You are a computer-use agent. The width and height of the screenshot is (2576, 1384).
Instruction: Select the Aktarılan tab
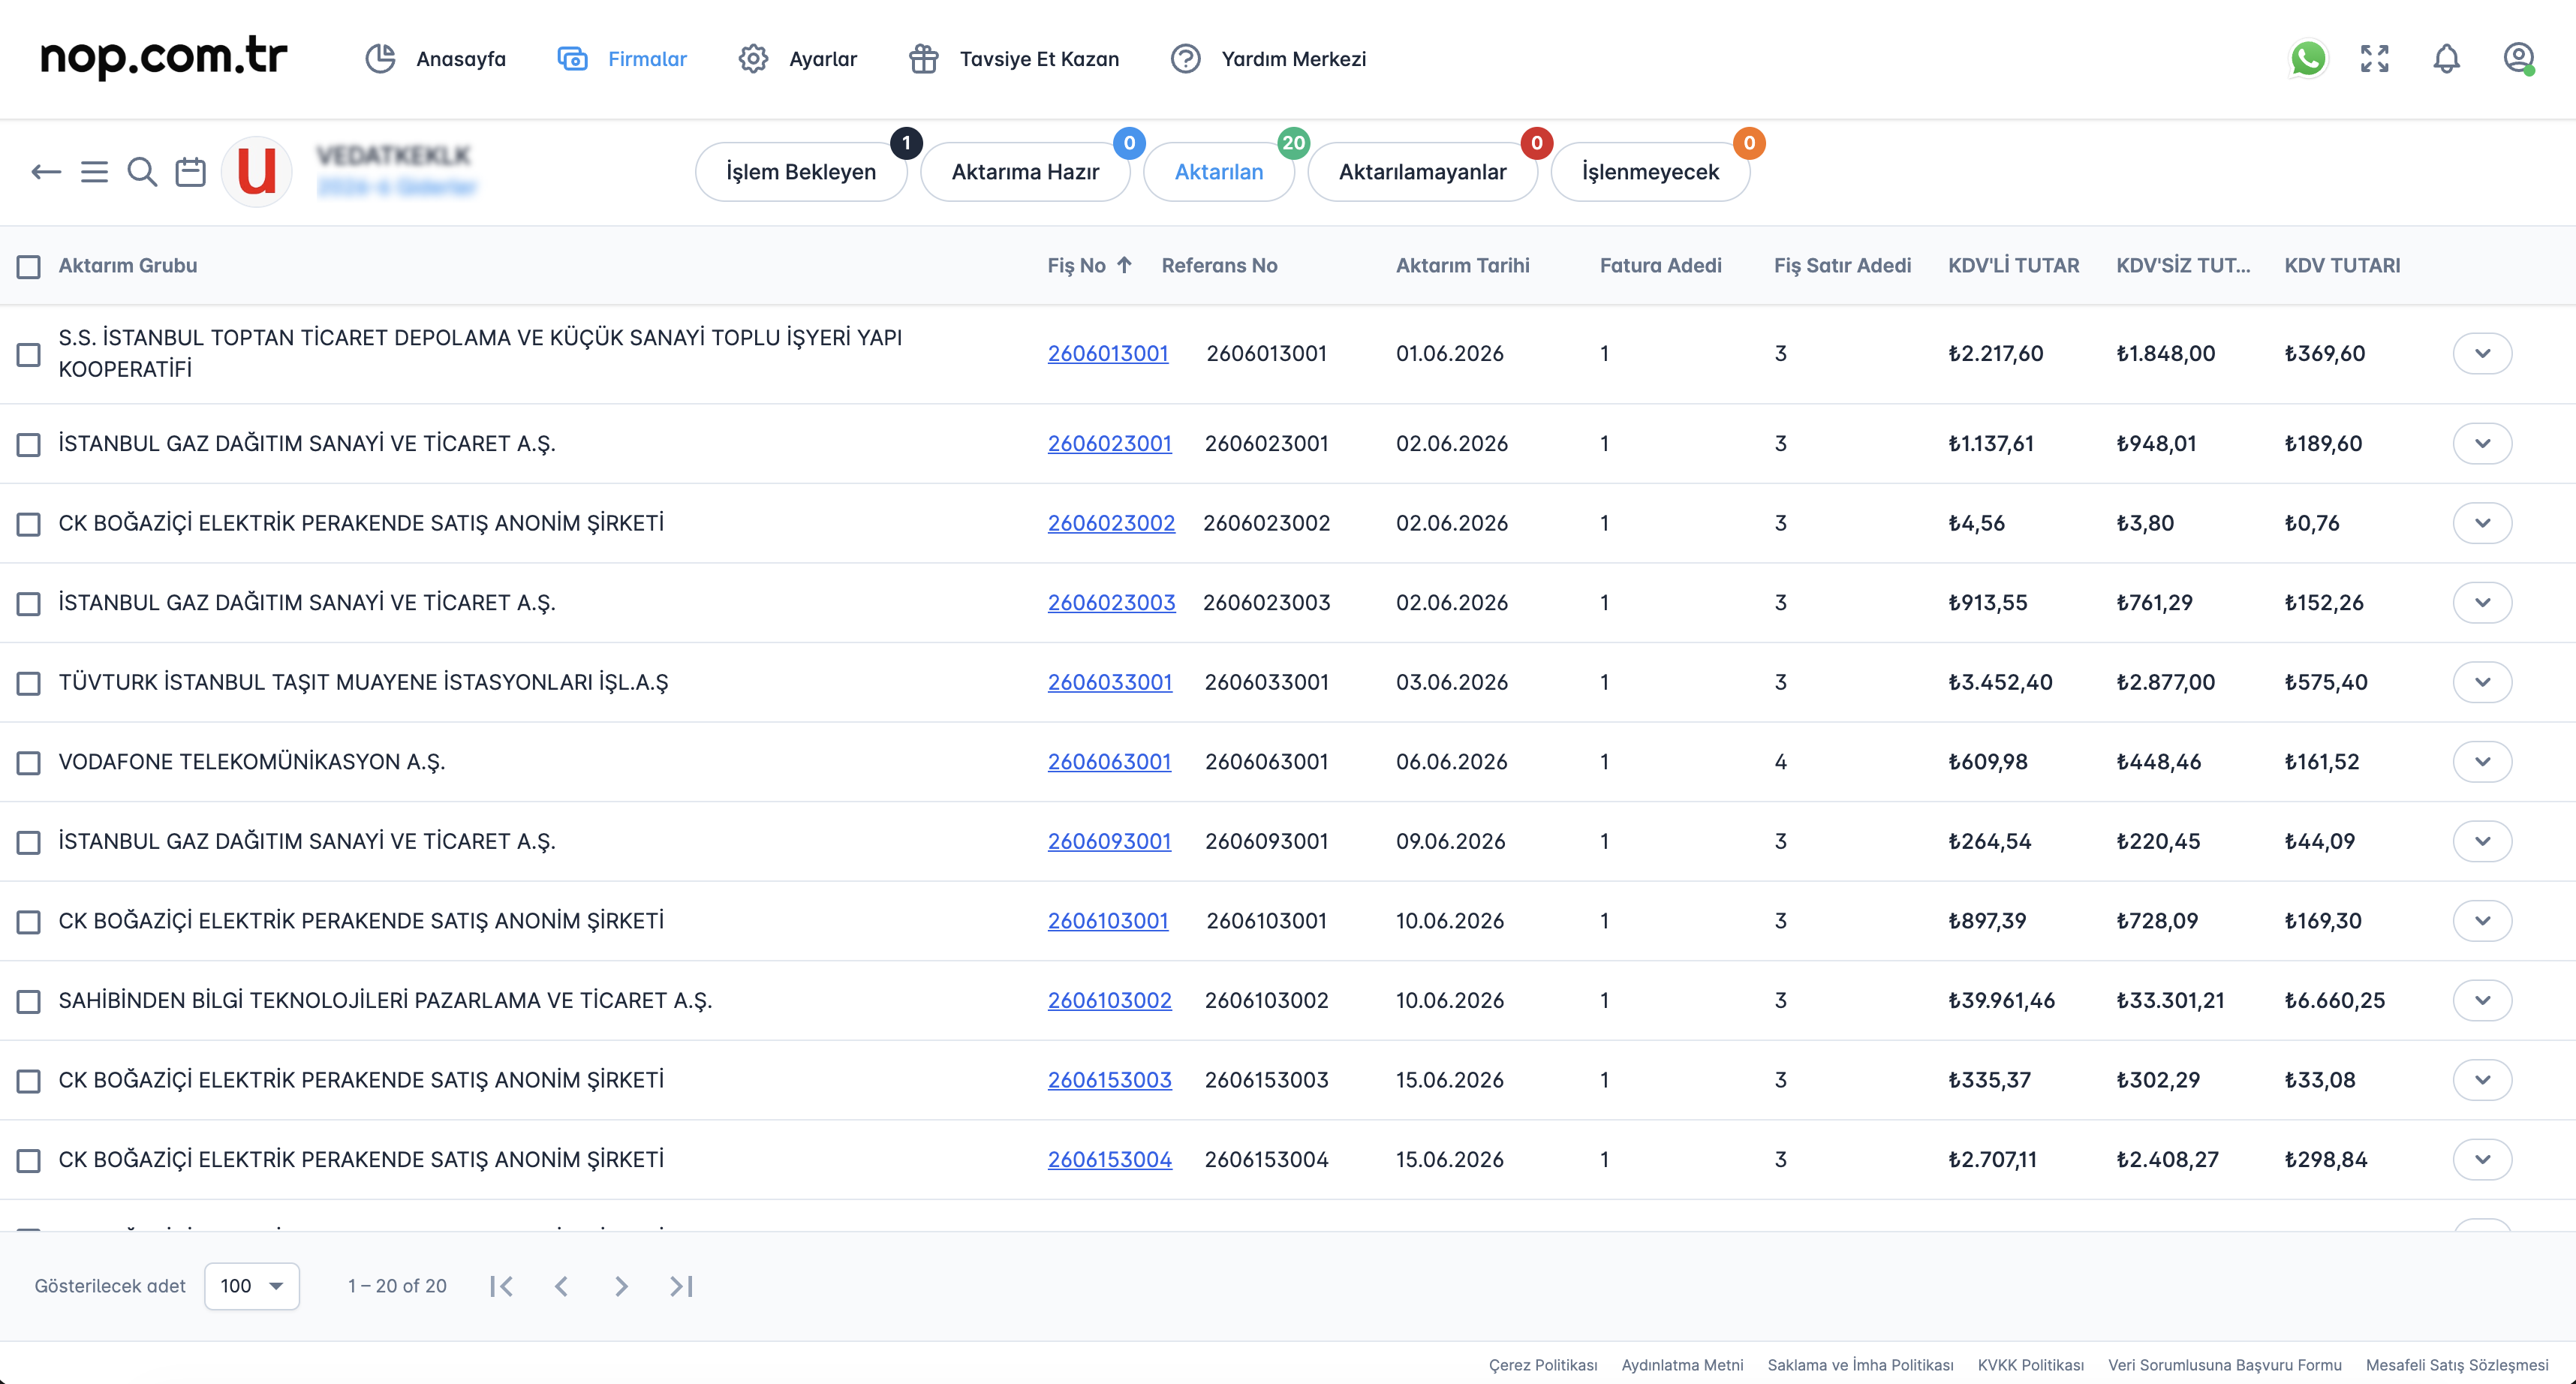click(x=1219, y=172)
